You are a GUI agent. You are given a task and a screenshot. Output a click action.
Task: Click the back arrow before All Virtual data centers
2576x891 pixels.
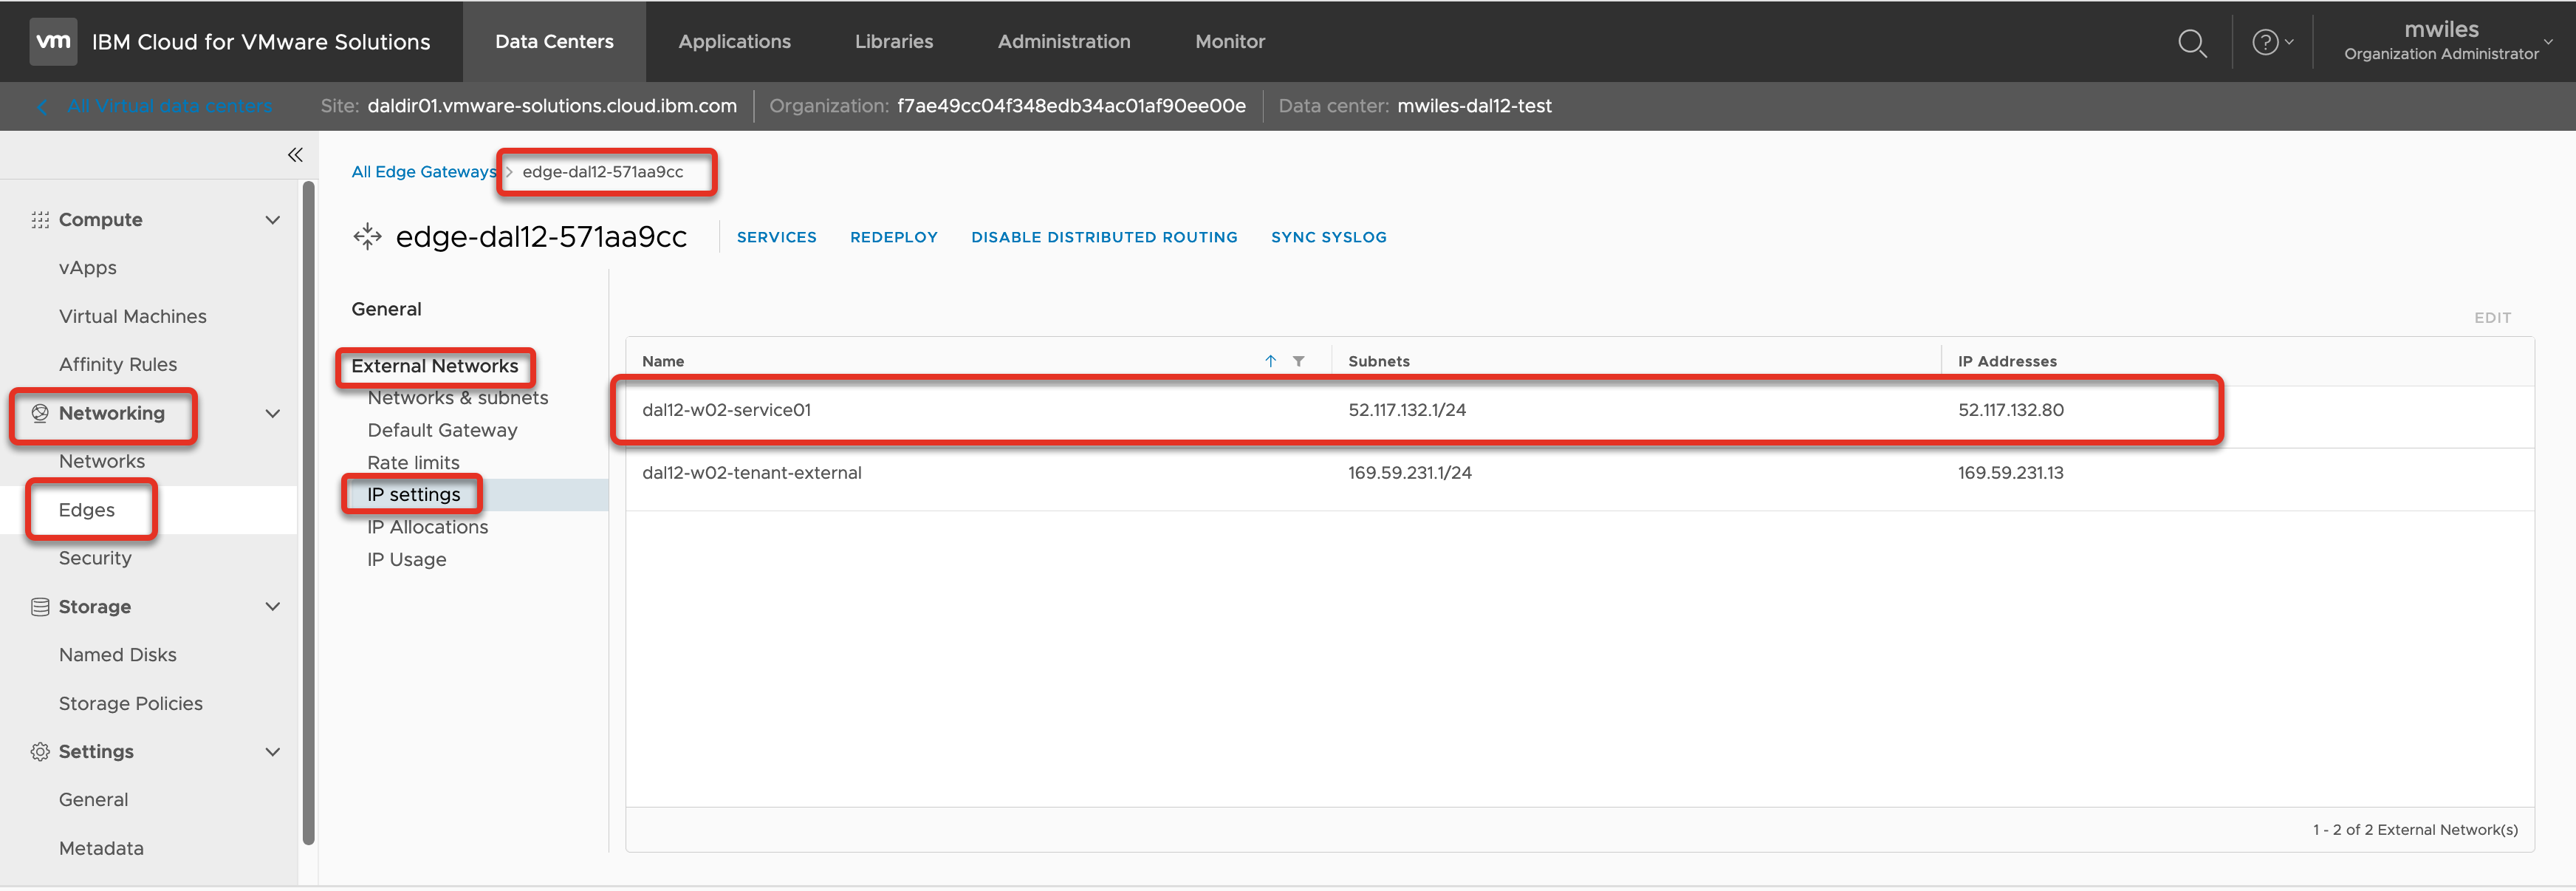tap(42, 106)
